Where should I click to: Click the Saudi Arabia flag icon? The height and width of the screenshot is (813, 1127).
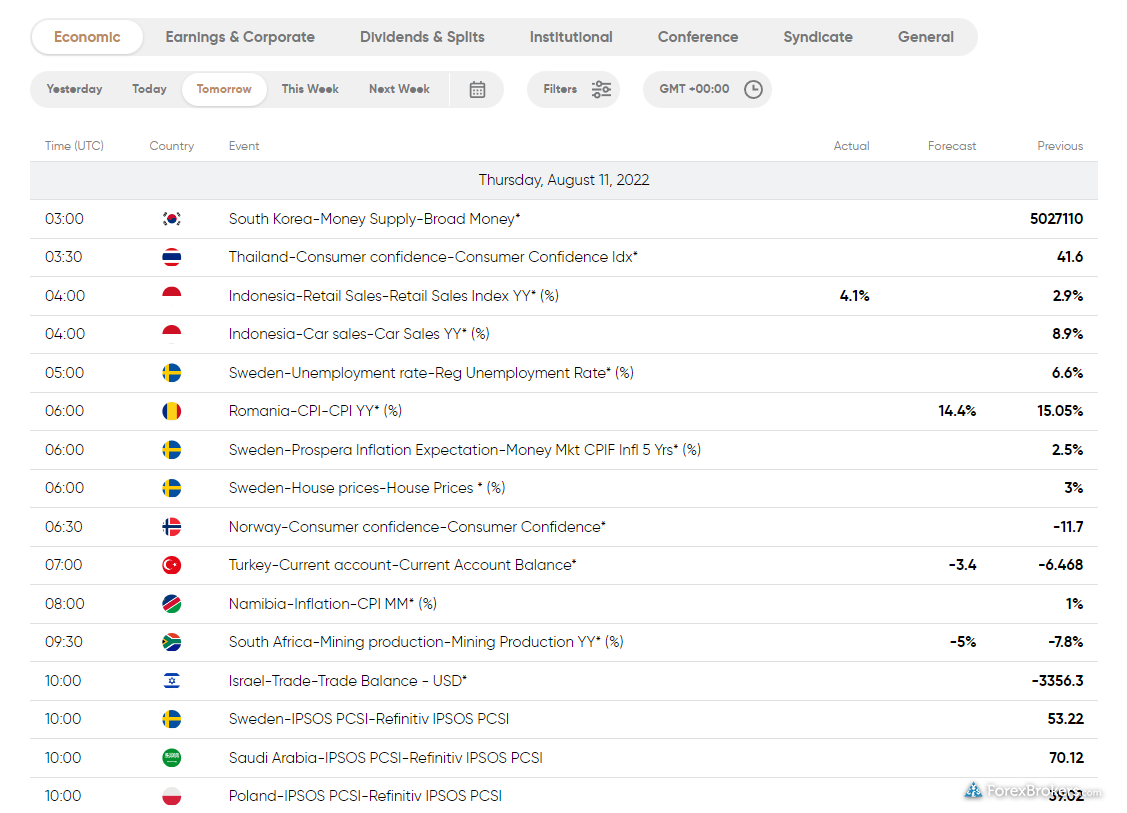172,758
